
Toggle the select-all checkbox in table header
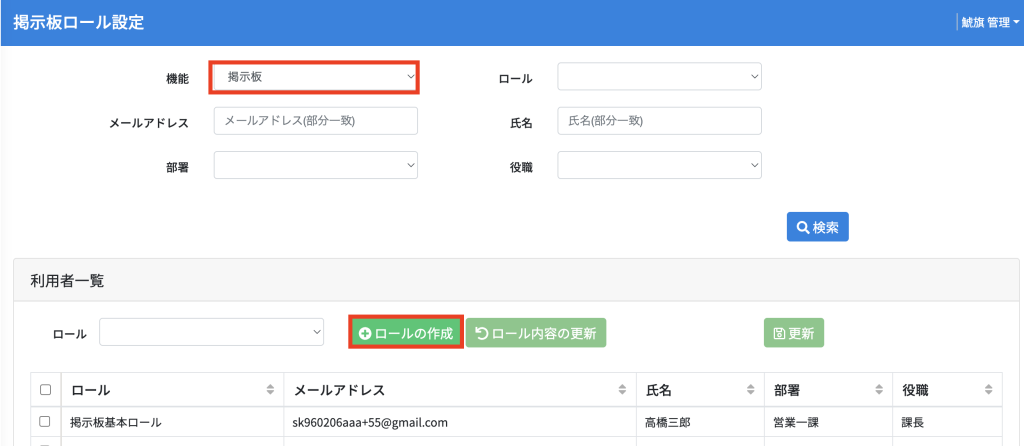tap(46, 390)
